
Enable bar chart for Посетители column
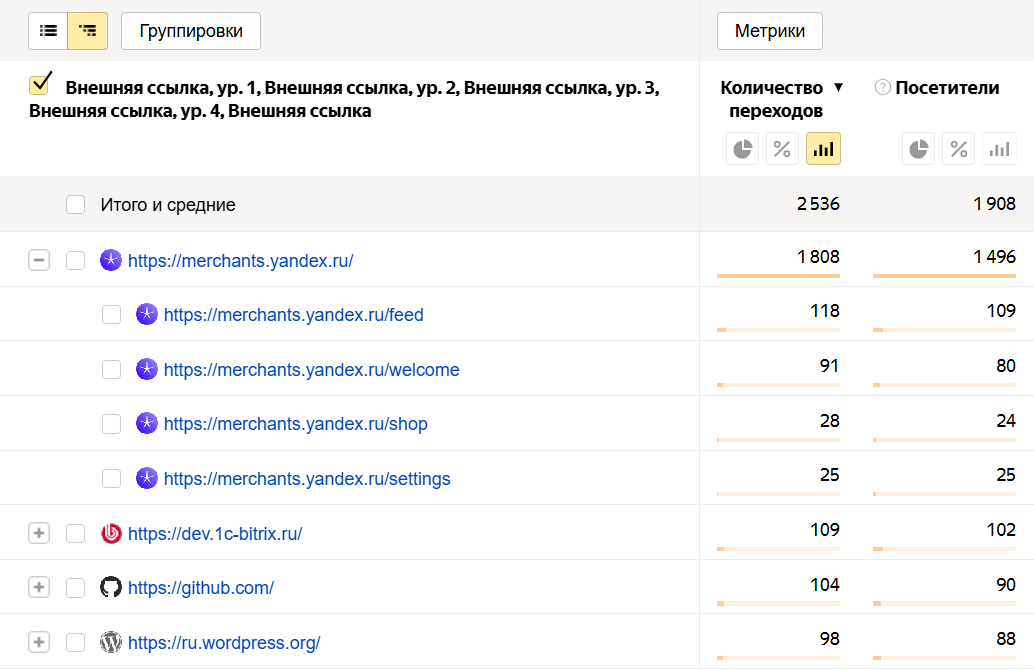click(x=999, y=149)
